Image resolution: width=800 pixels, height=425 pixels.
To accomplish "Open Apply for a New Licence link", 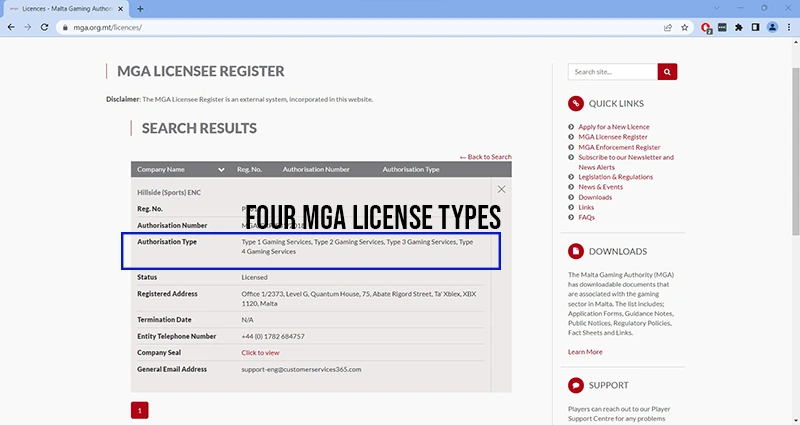I will tap(614, 127).
